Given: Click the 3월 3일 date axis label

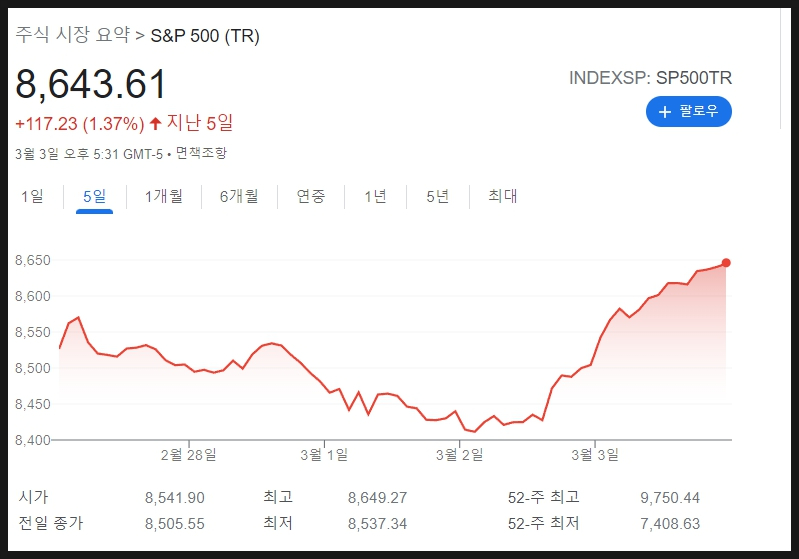Looking at the screenshot, I should 595,455.
